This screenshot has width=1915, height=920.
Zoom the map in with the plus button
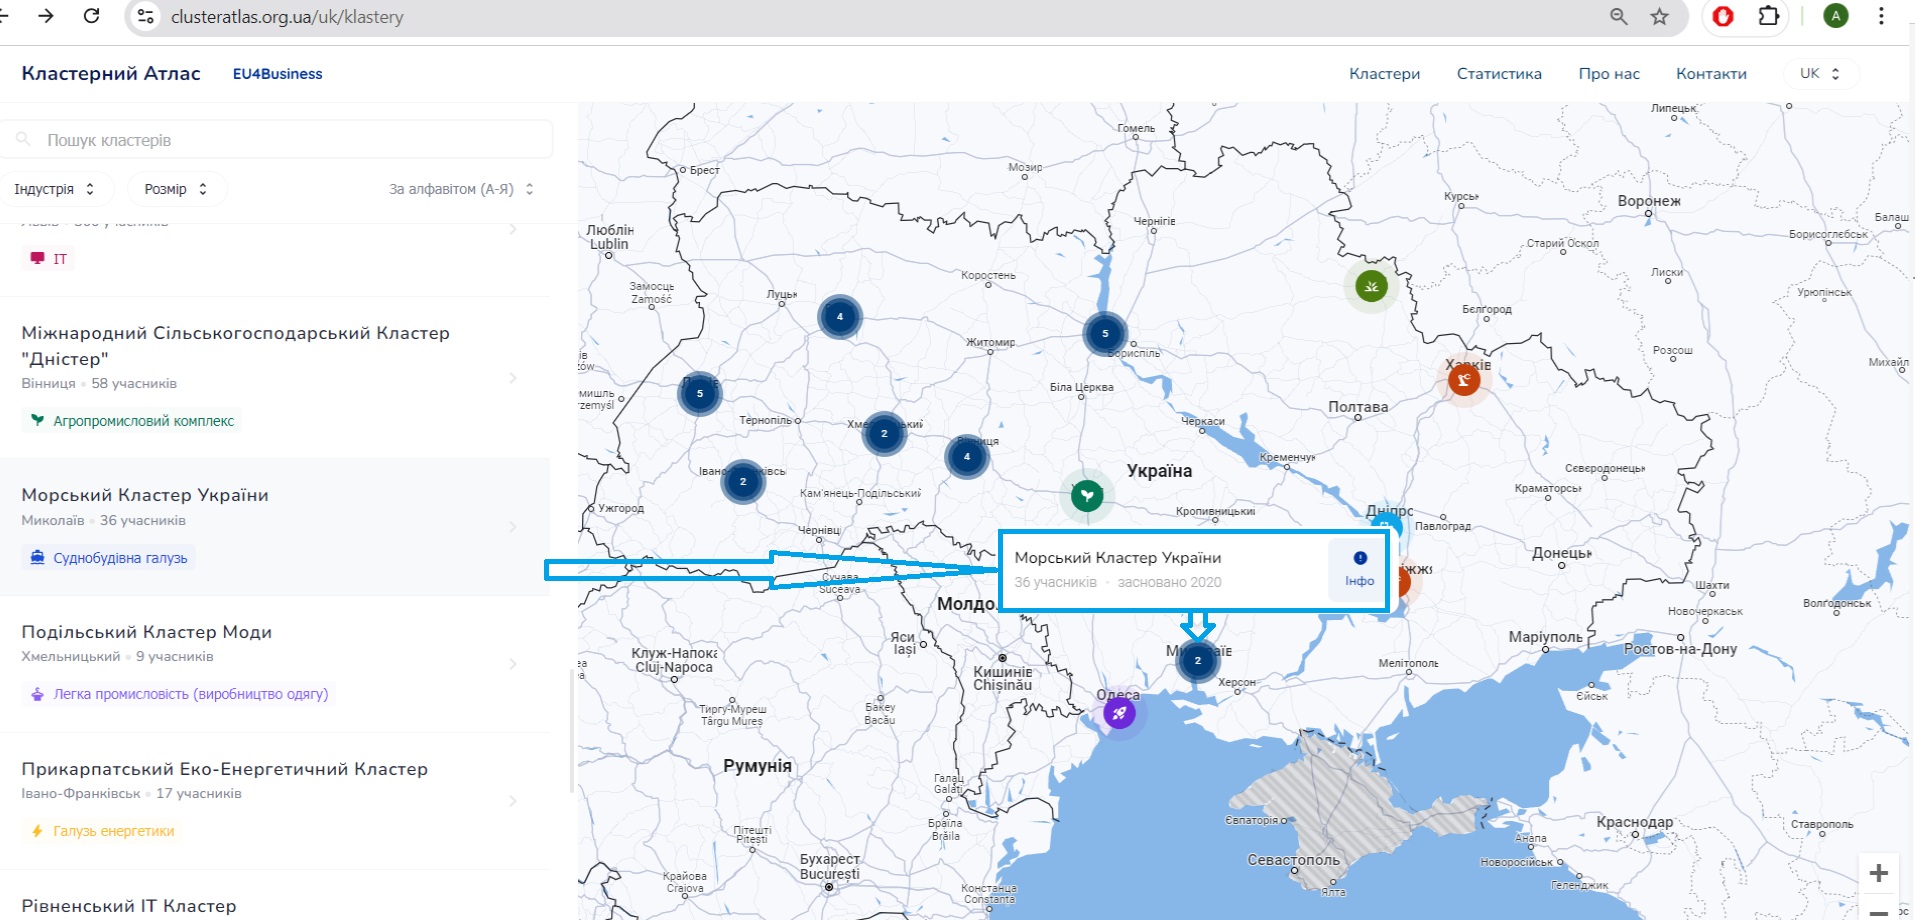pos(1878,871)
